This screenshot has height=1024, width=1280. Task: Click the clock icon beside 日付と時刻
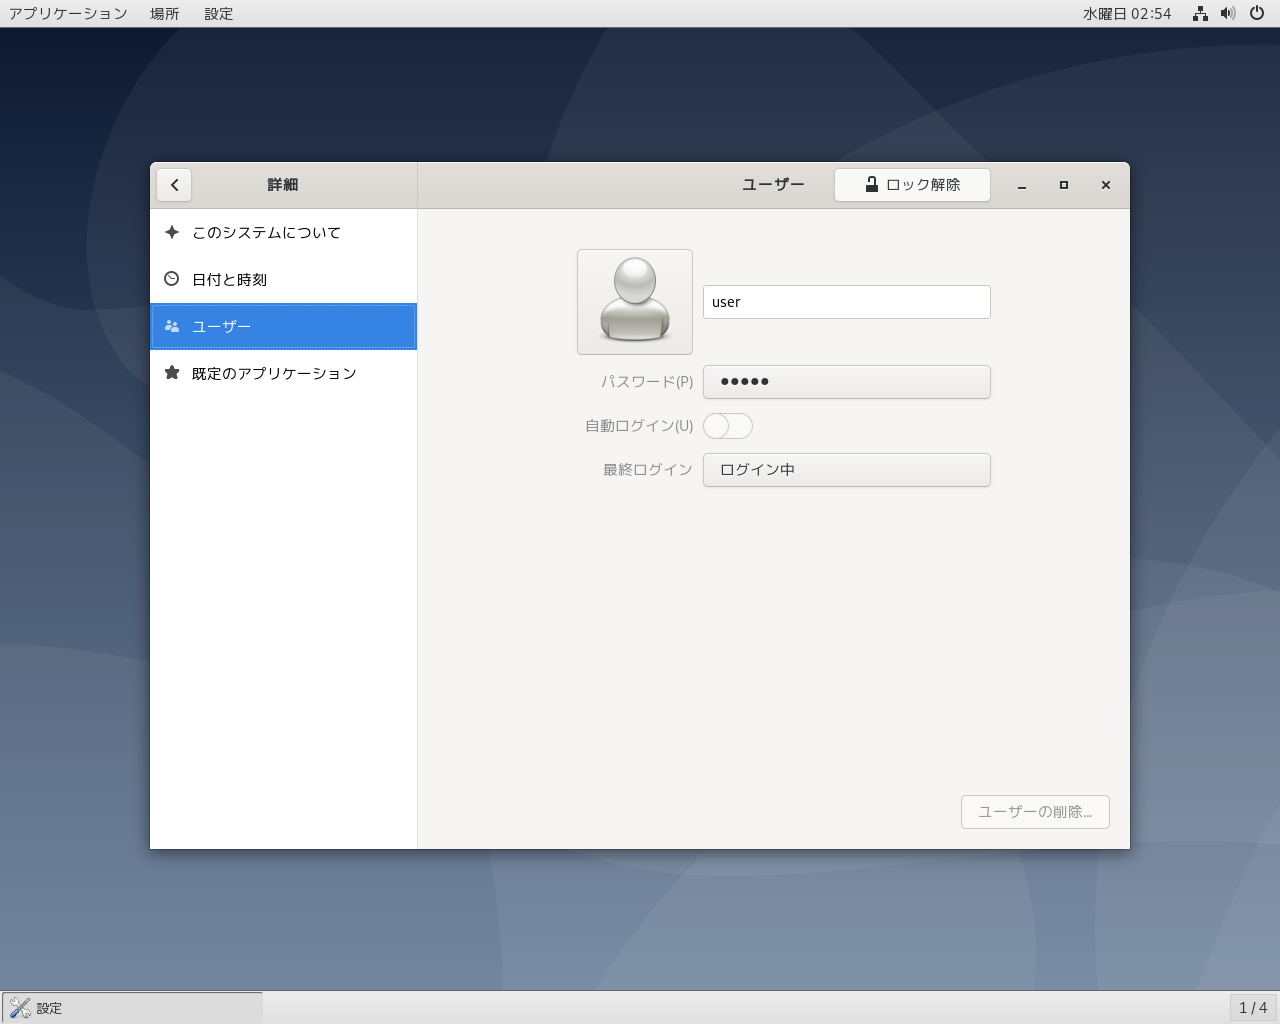(172, 279)
